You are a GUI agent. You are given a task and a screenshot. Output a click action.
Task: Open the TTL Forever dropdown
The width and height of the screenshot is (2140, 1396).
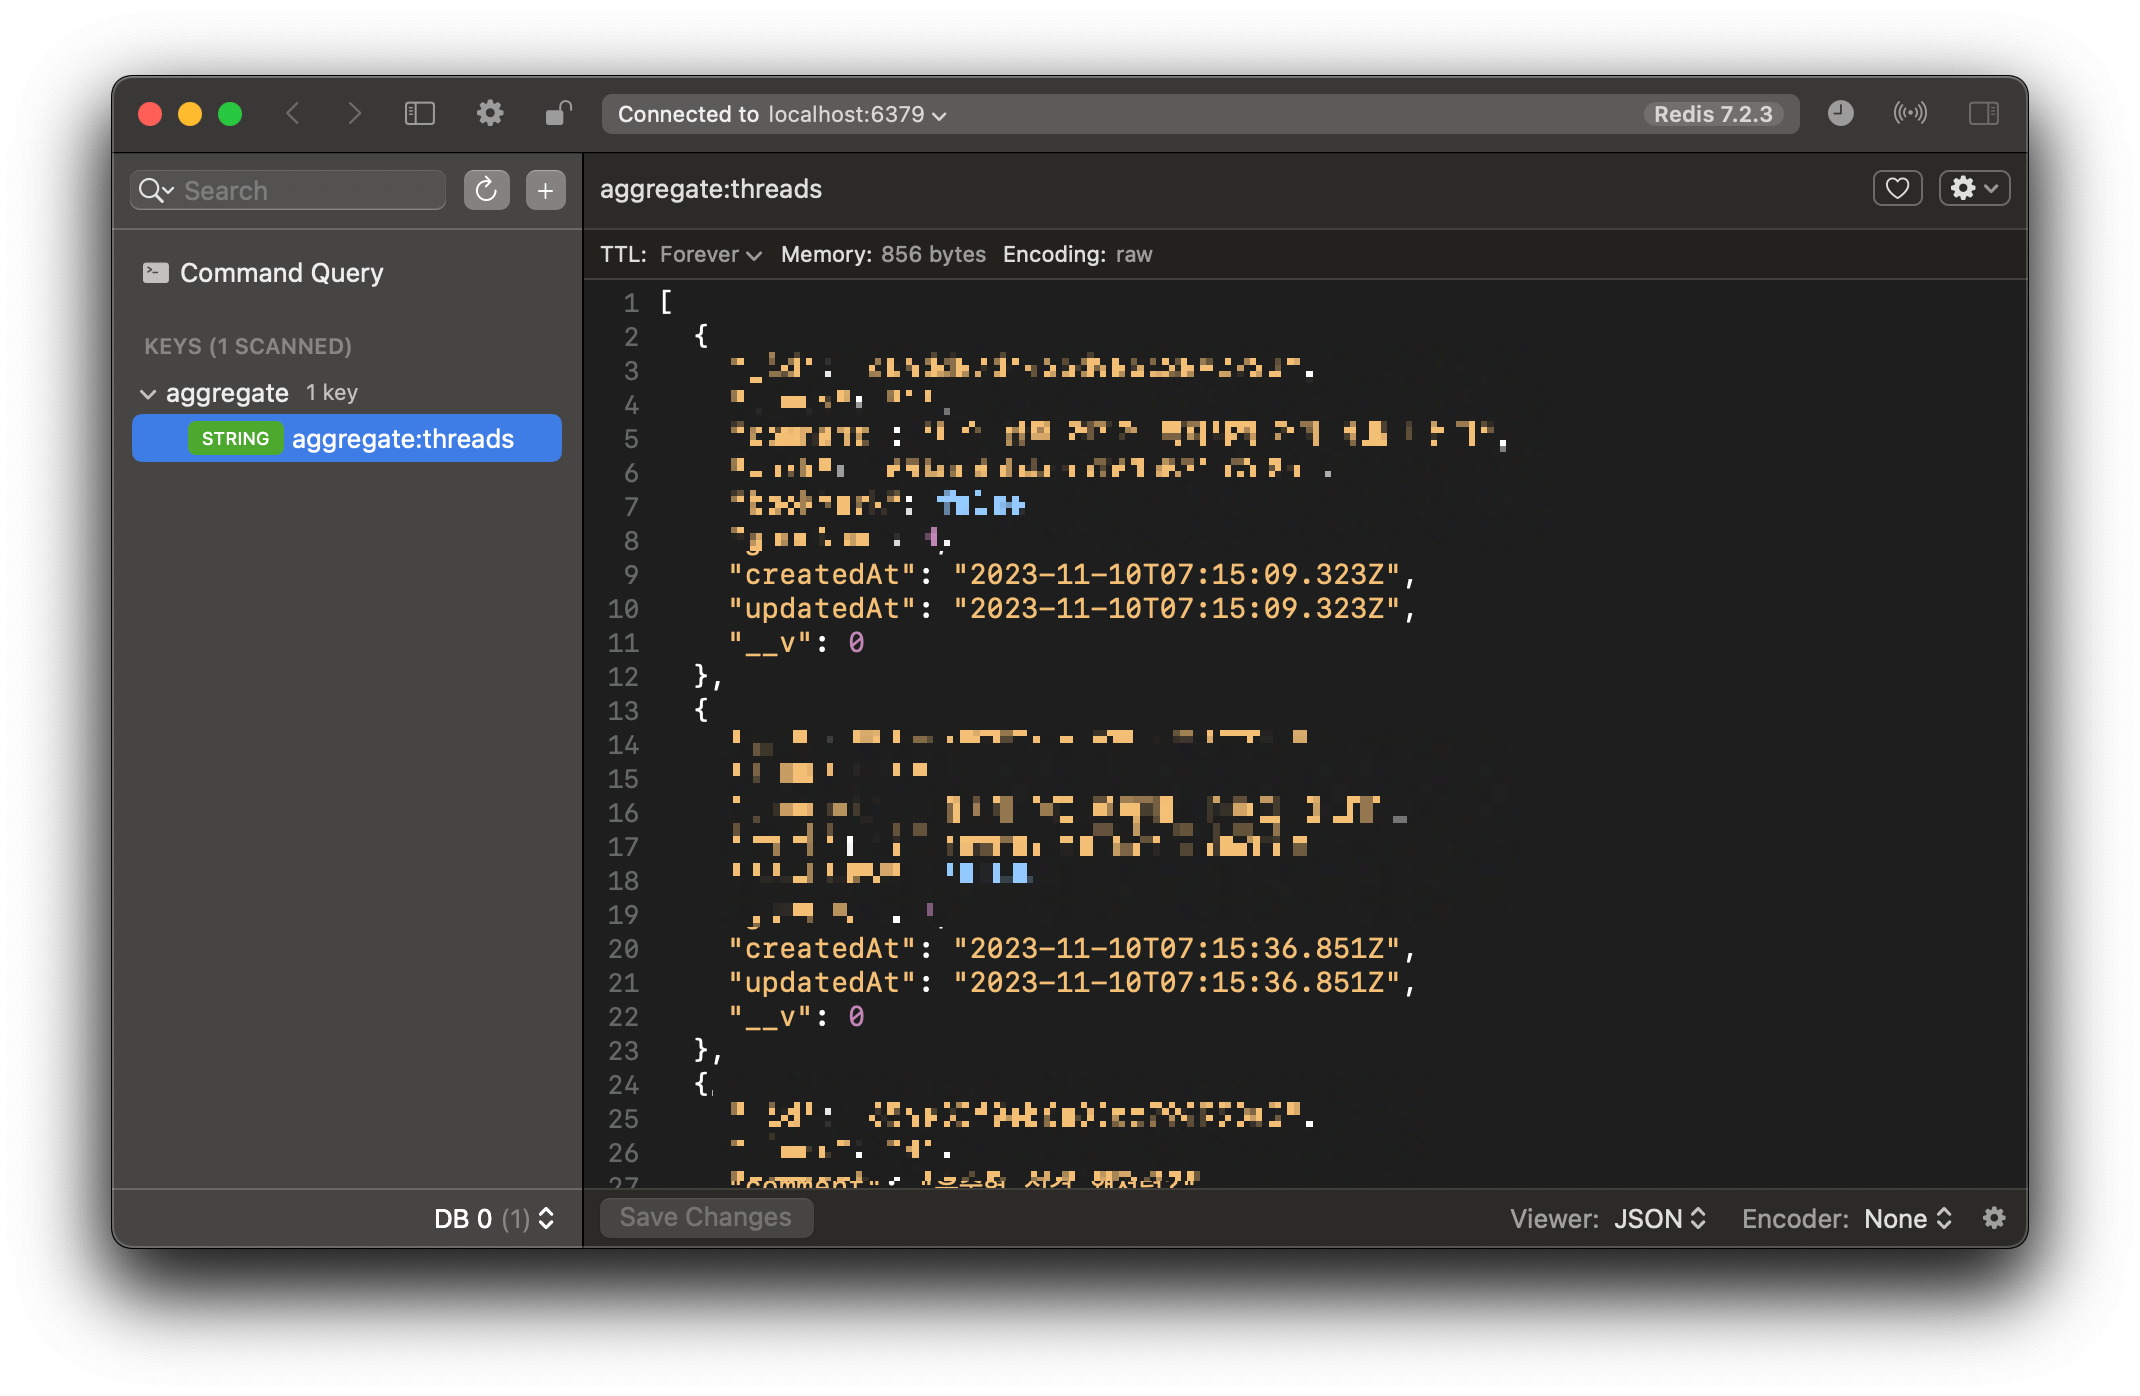click(710, 255)
